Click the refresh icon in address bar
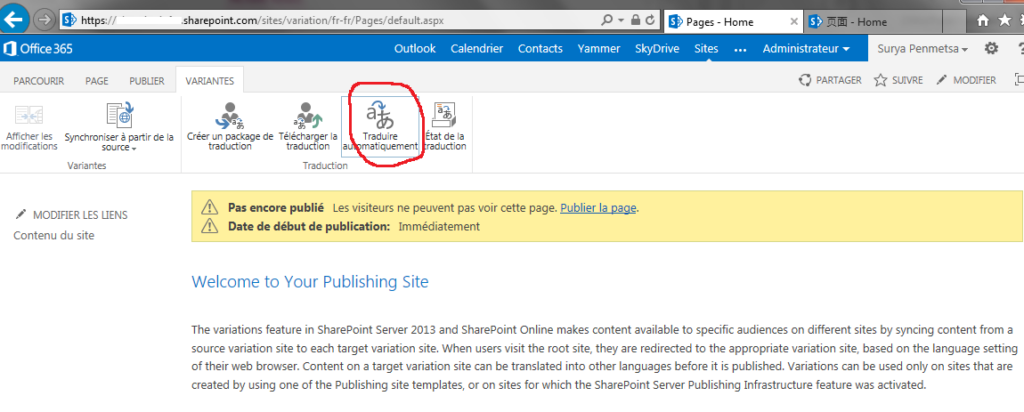 (x=649, y=20)
